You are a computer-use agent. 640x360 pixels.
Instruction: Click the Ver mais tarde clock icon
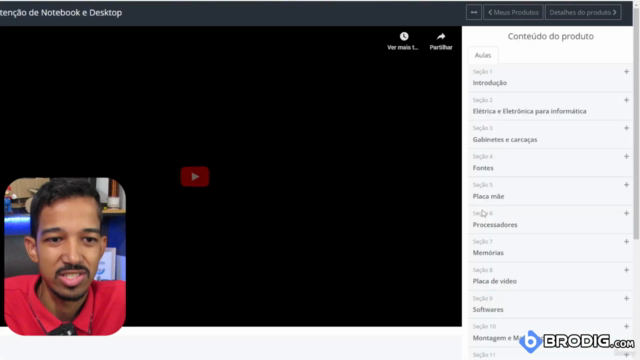coord(404,36)
